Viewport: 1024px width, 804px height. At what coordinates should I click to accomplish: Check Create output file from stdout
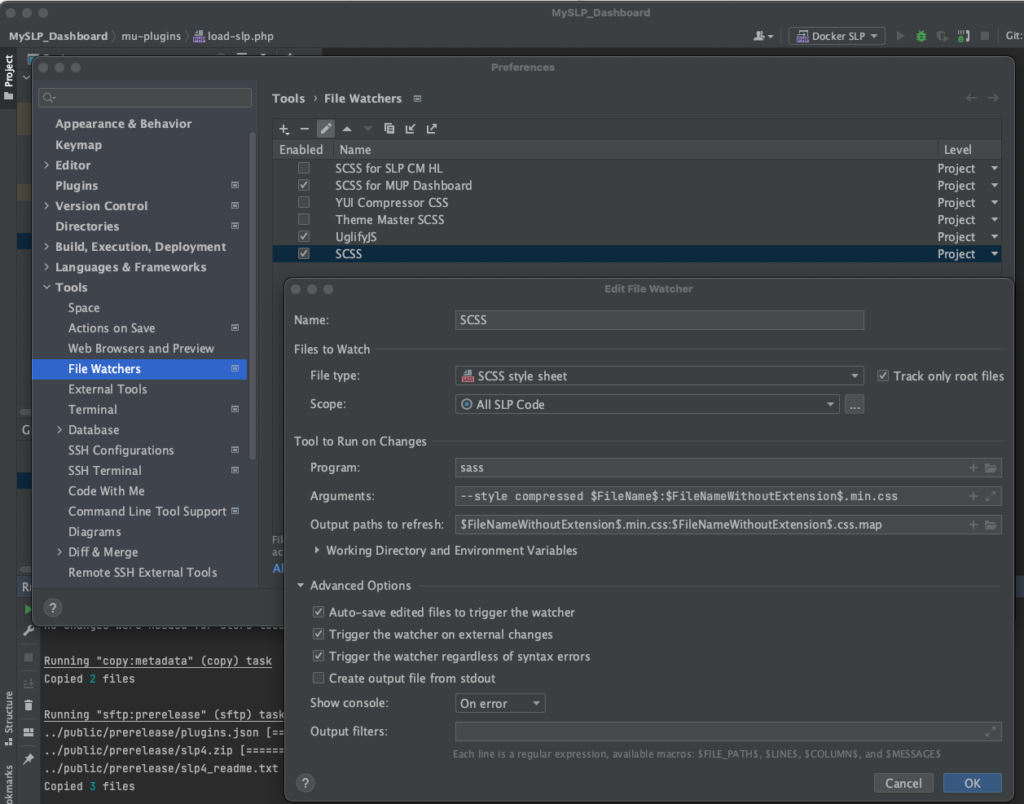pyautogui.click(x=318, y=678)
